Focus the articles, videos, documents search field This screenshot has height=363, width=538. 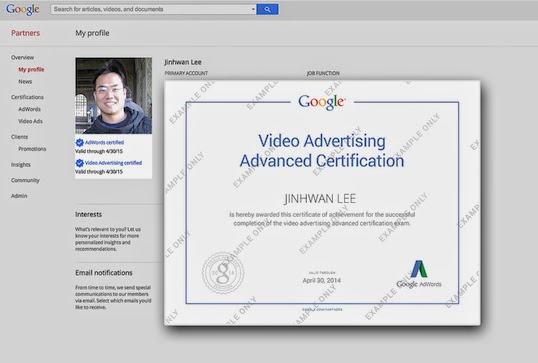pyautogui.click(x=151, y=9)
